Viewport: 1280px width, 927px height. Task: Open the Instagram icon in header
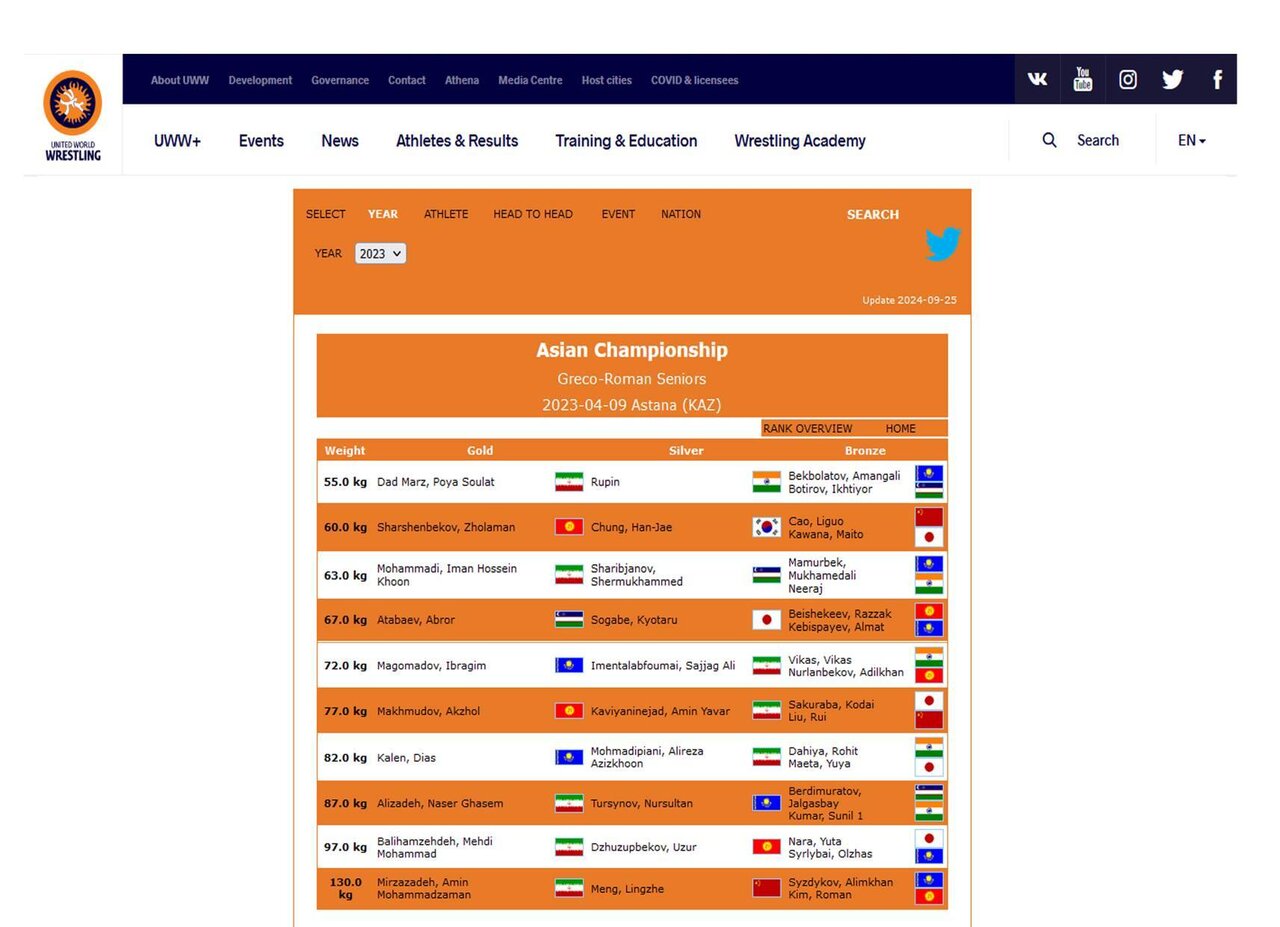tap(1127, 79)
